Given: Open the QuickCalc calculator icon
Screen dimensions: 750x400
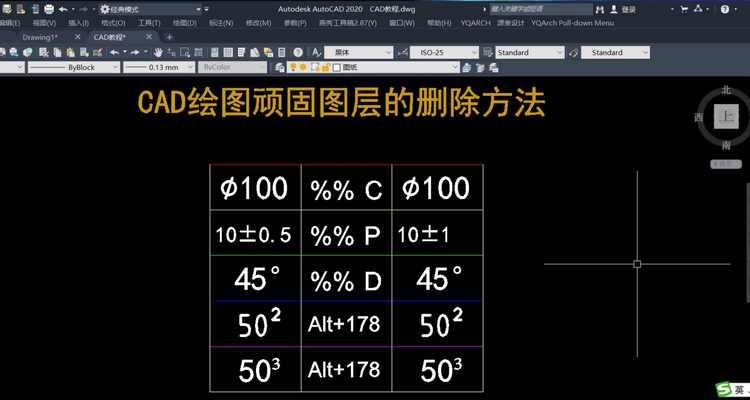Looking at the screenshot, I should click(282, 52).
